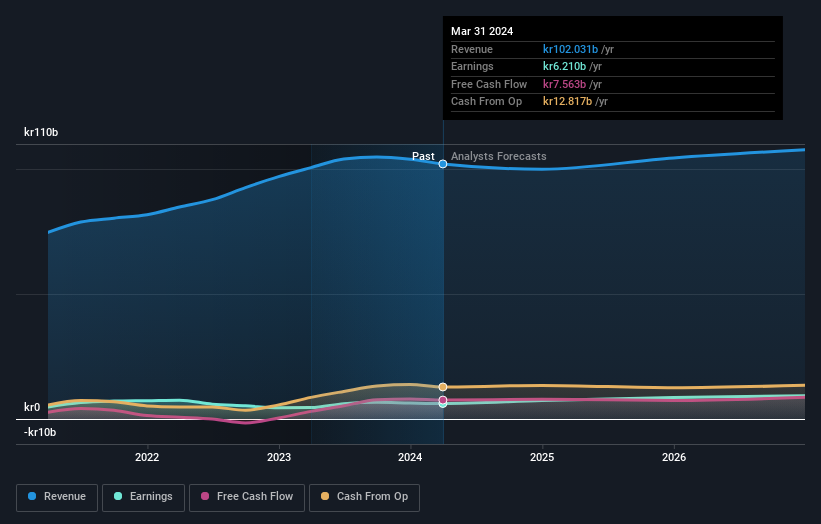The image size is (821, 524).
Task: Click the 2023 x-axis label
Action: point(279,457)
